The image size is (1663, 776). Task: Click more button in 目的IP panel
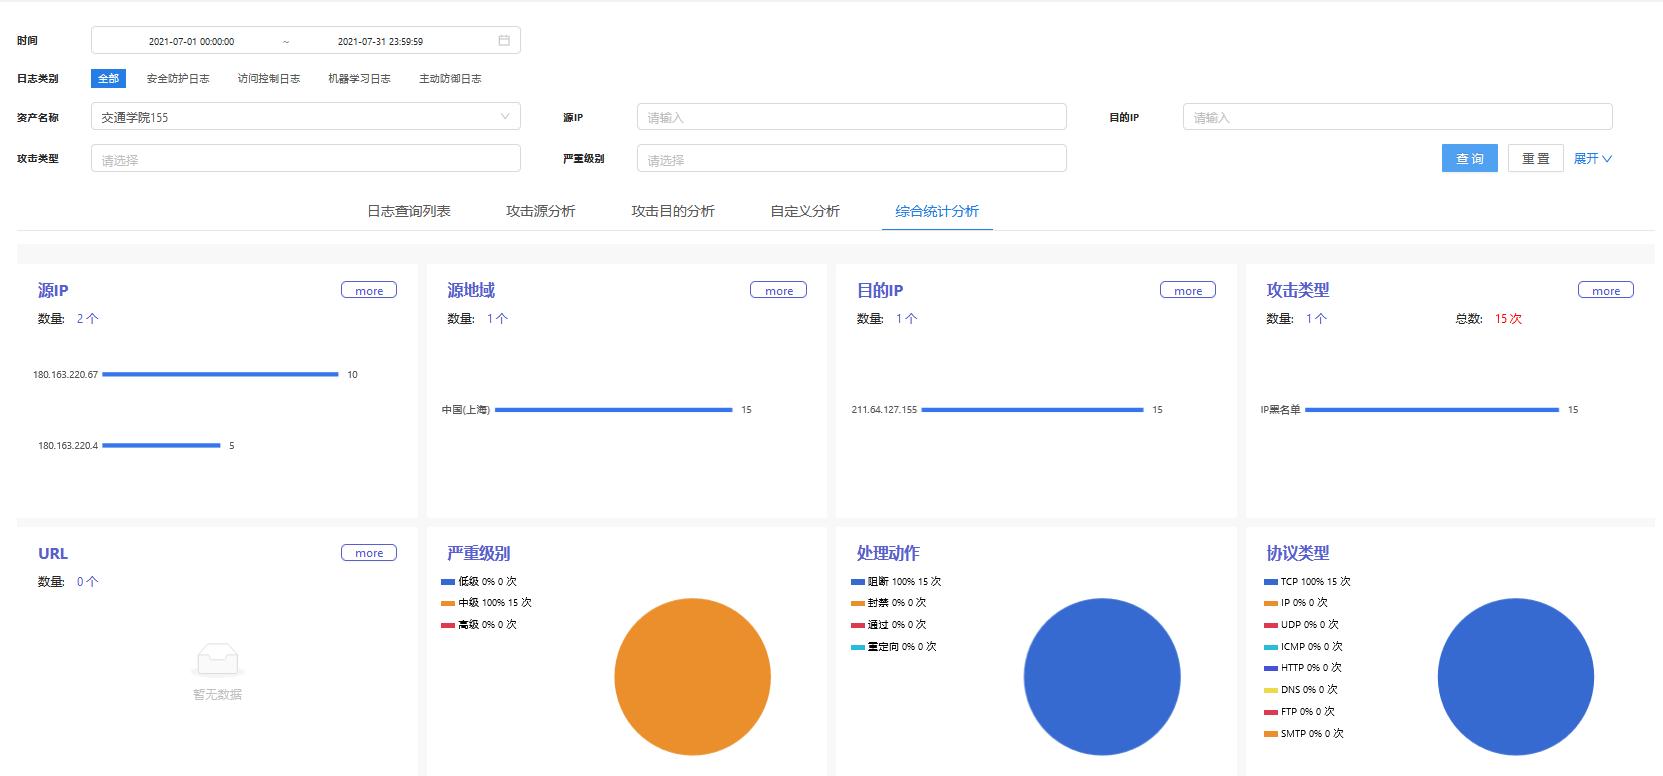point(1188,290)
